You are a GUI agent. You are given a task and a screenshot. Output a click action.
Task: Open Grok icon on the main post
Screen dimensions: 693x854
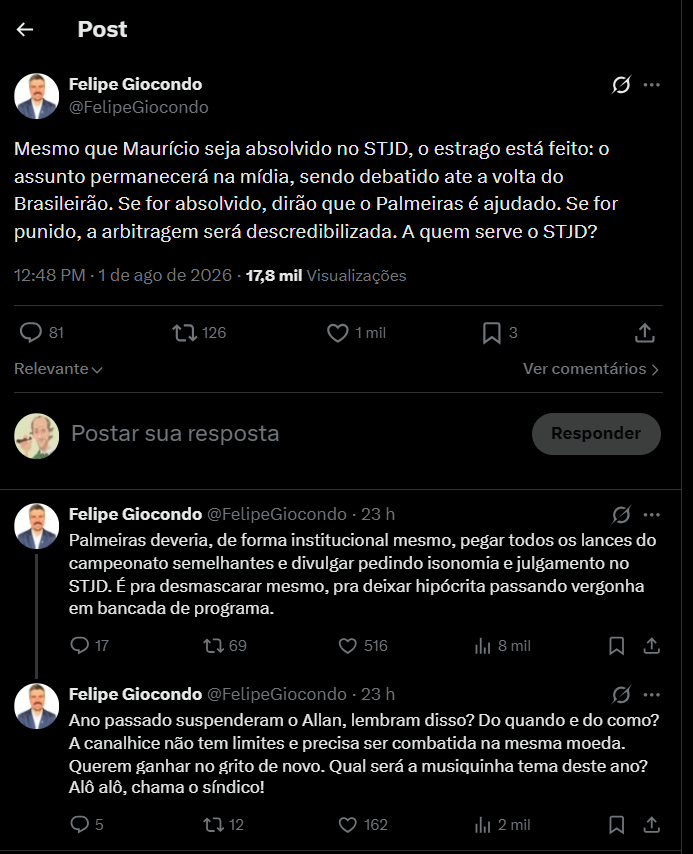click(621, 84)
